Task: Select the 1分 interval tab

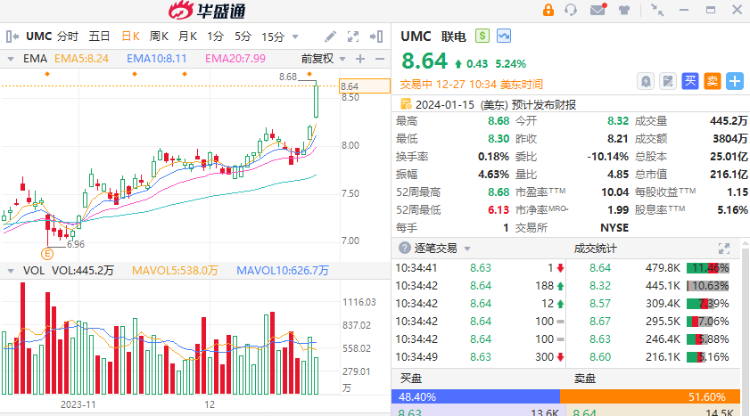Action: pos(215,36)
